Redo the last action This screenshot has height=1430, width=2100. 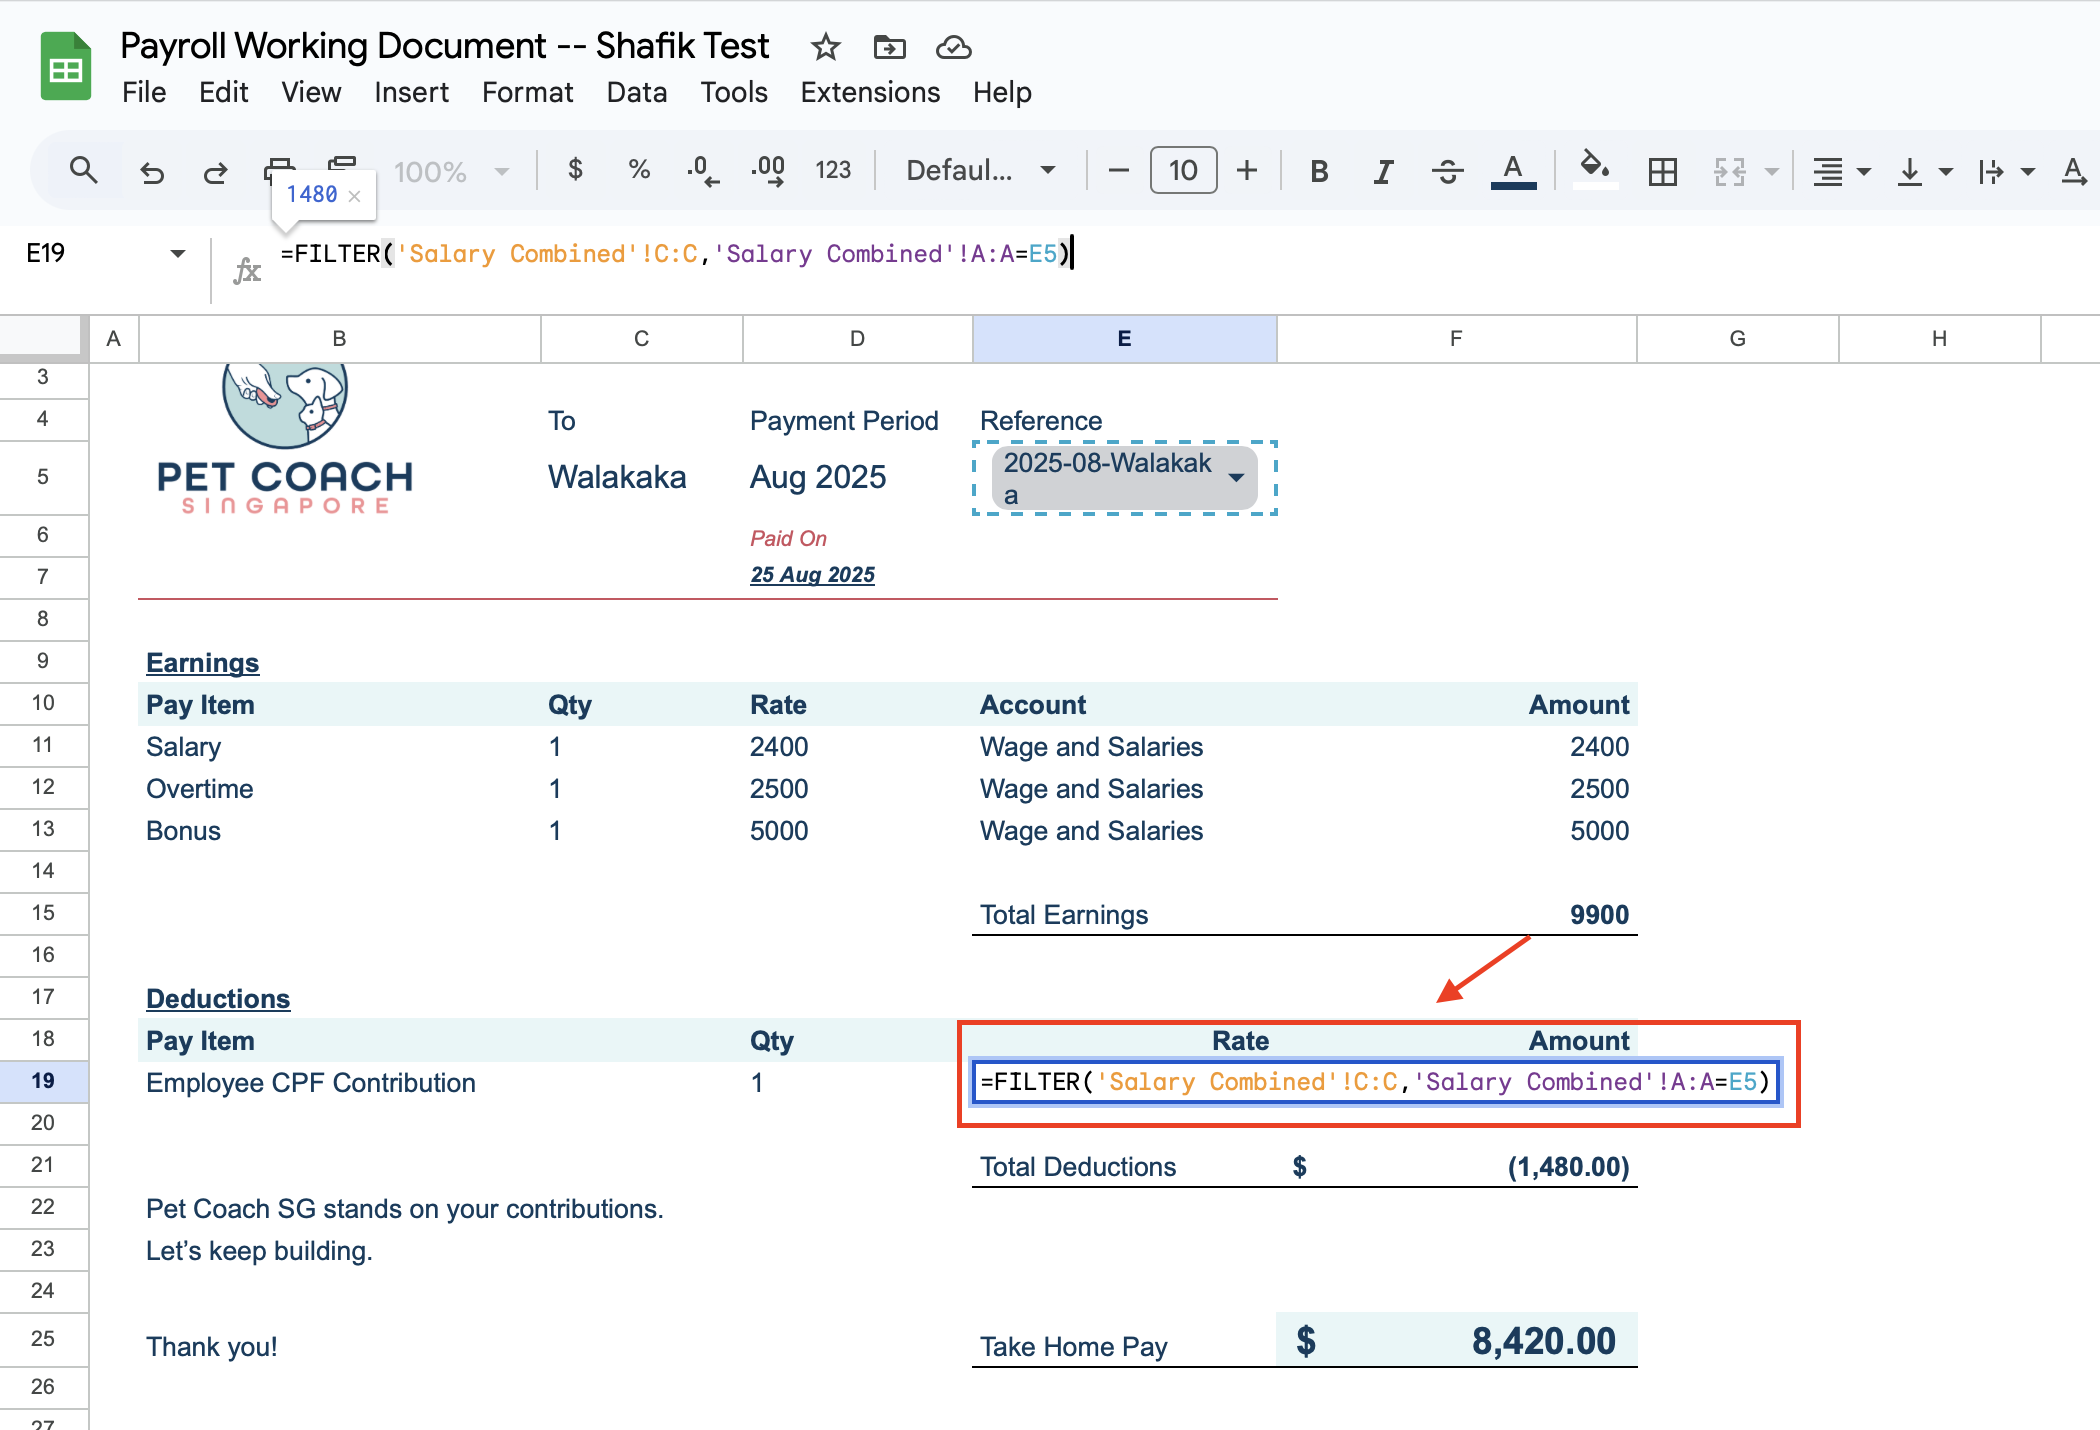pyautogui.click(x=215, y=171)
